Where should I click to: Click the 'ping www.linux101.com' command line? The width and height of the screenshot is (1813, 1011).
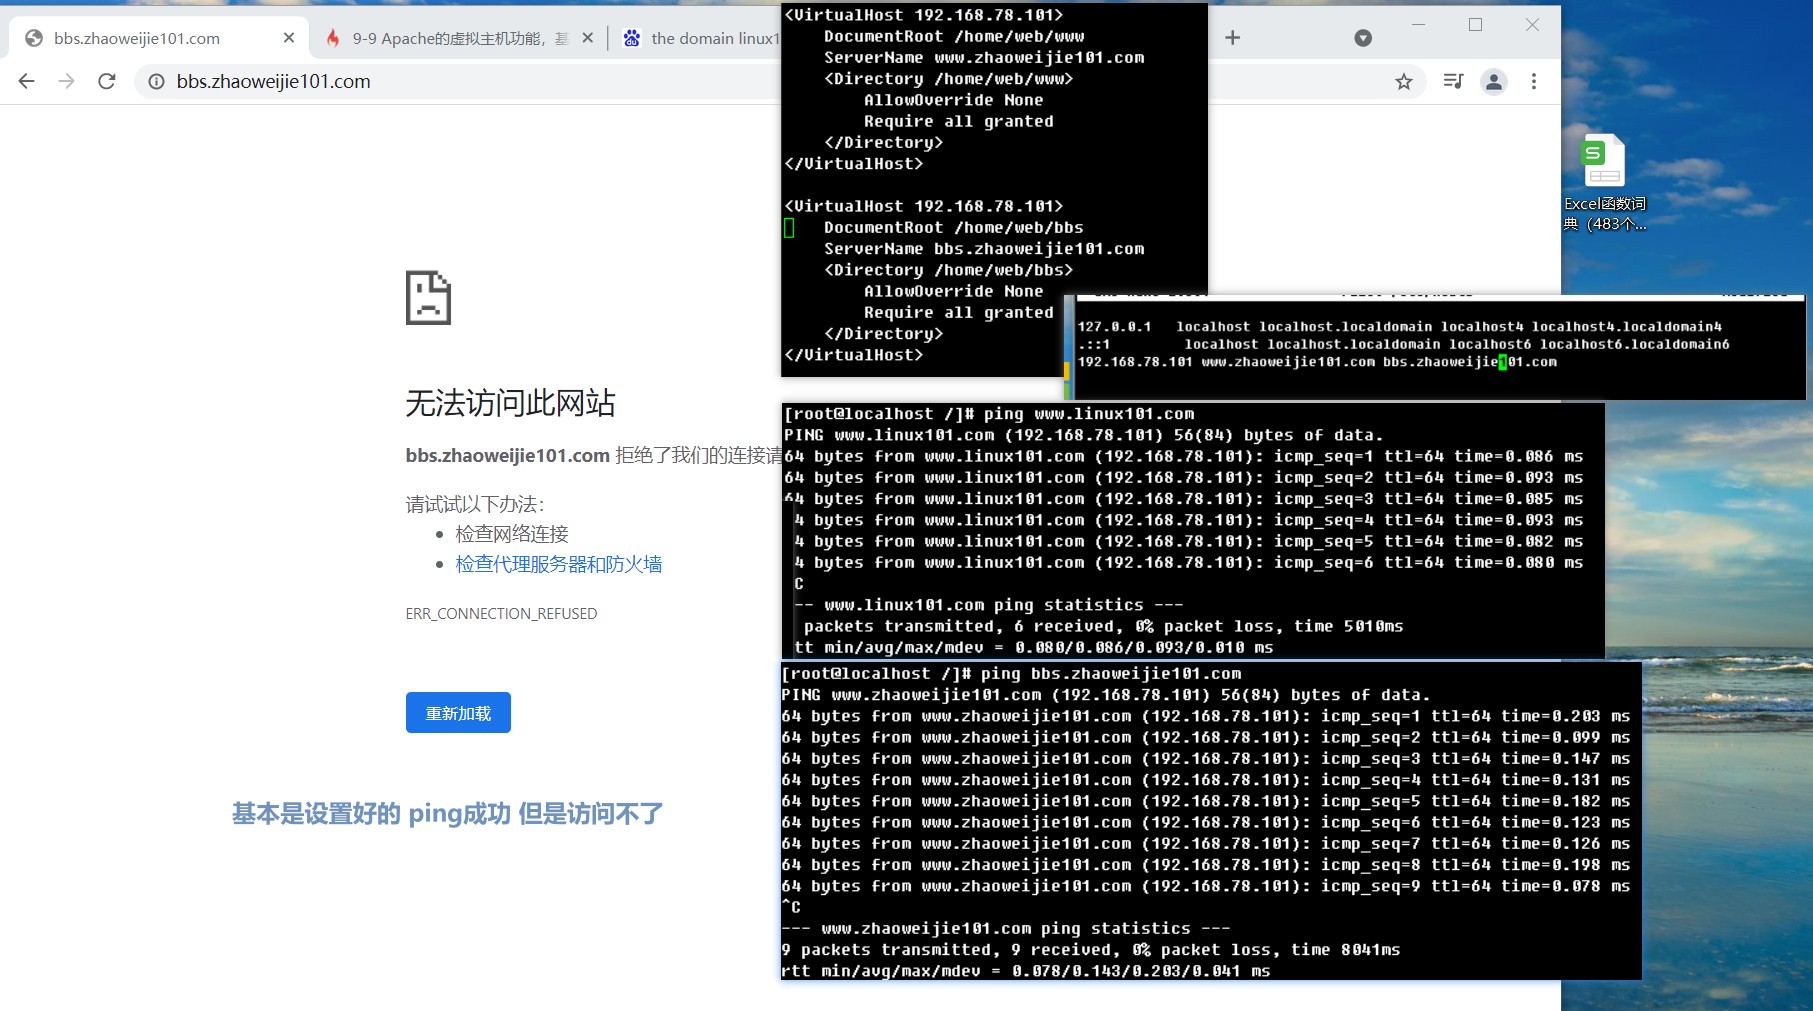pos(989,414)
